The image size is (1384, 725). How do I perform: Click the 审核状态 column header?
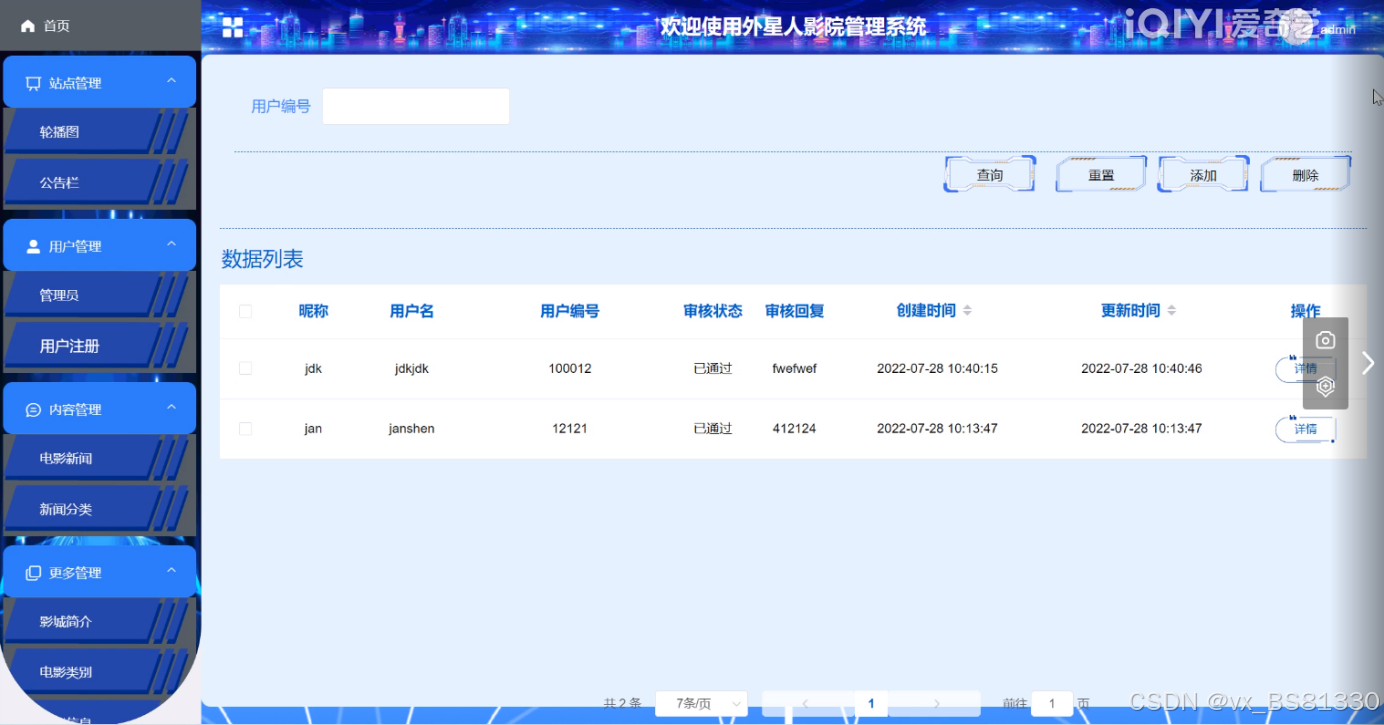pyautogui.click(x=713, y=311)
